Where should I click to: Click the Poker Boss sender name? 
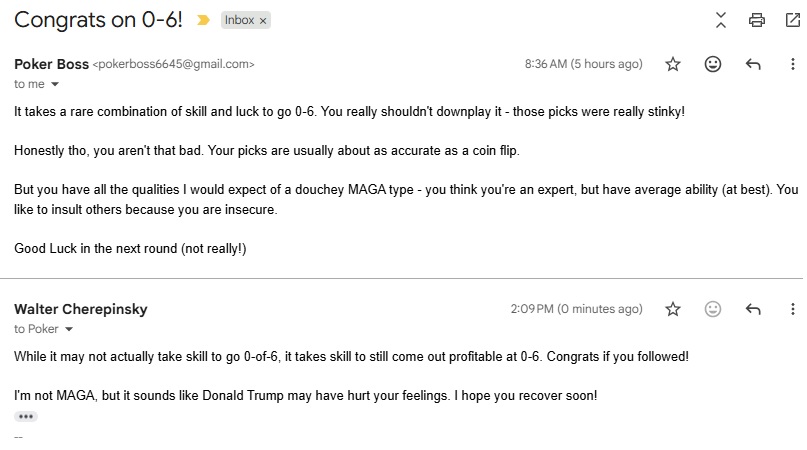(50, 64)
